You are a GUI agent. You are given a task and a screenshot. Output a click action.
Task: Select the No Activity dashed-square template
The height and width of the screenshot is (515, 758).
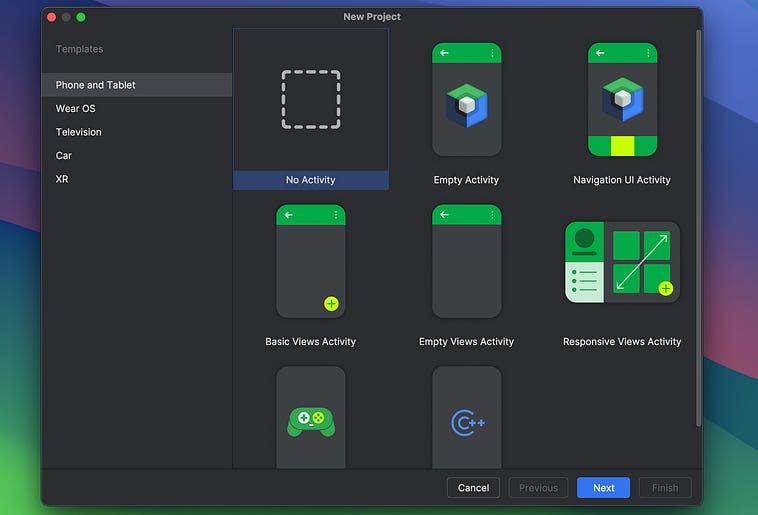(311, 100)
